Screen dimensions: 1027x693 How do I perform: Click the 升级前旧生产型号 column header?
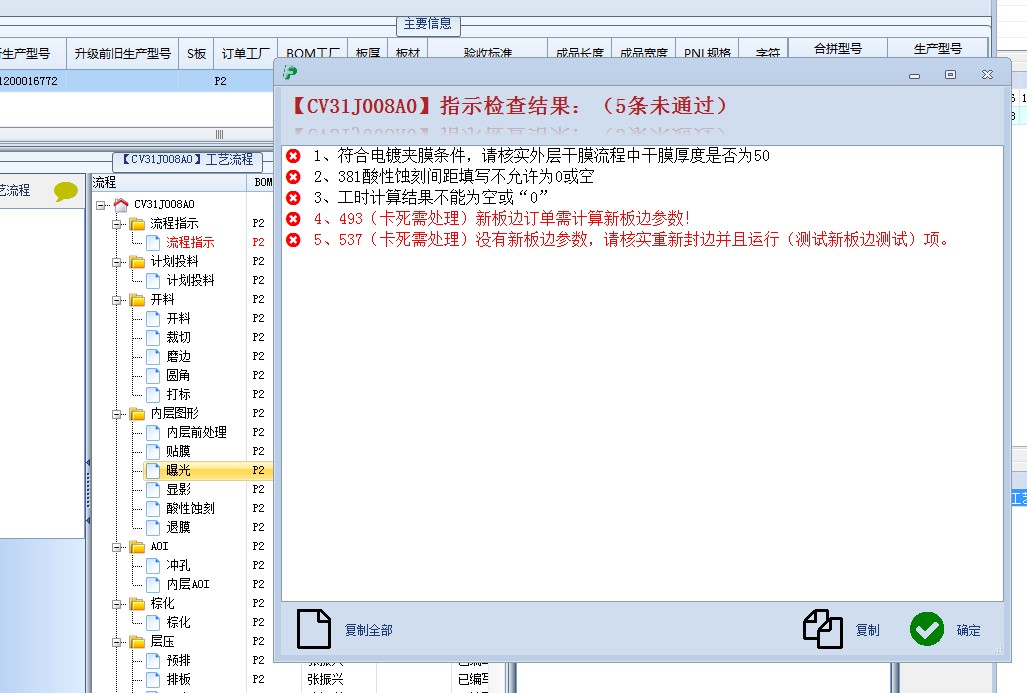[122, 54]
